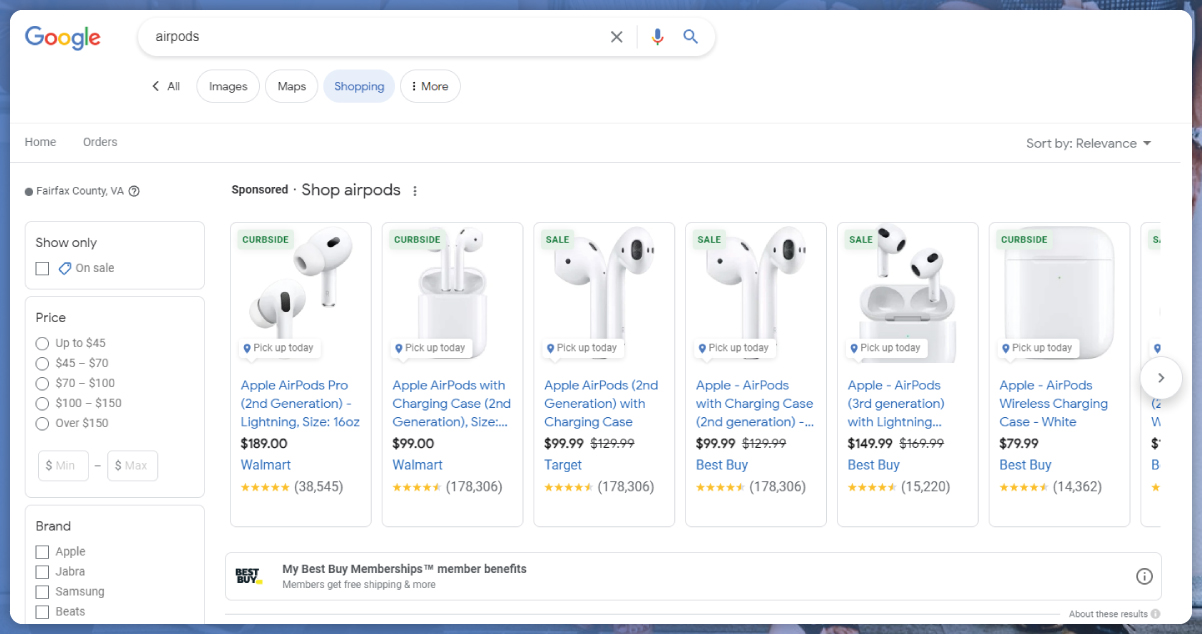Open Wireless Charging Case product image

point(1060,293)
